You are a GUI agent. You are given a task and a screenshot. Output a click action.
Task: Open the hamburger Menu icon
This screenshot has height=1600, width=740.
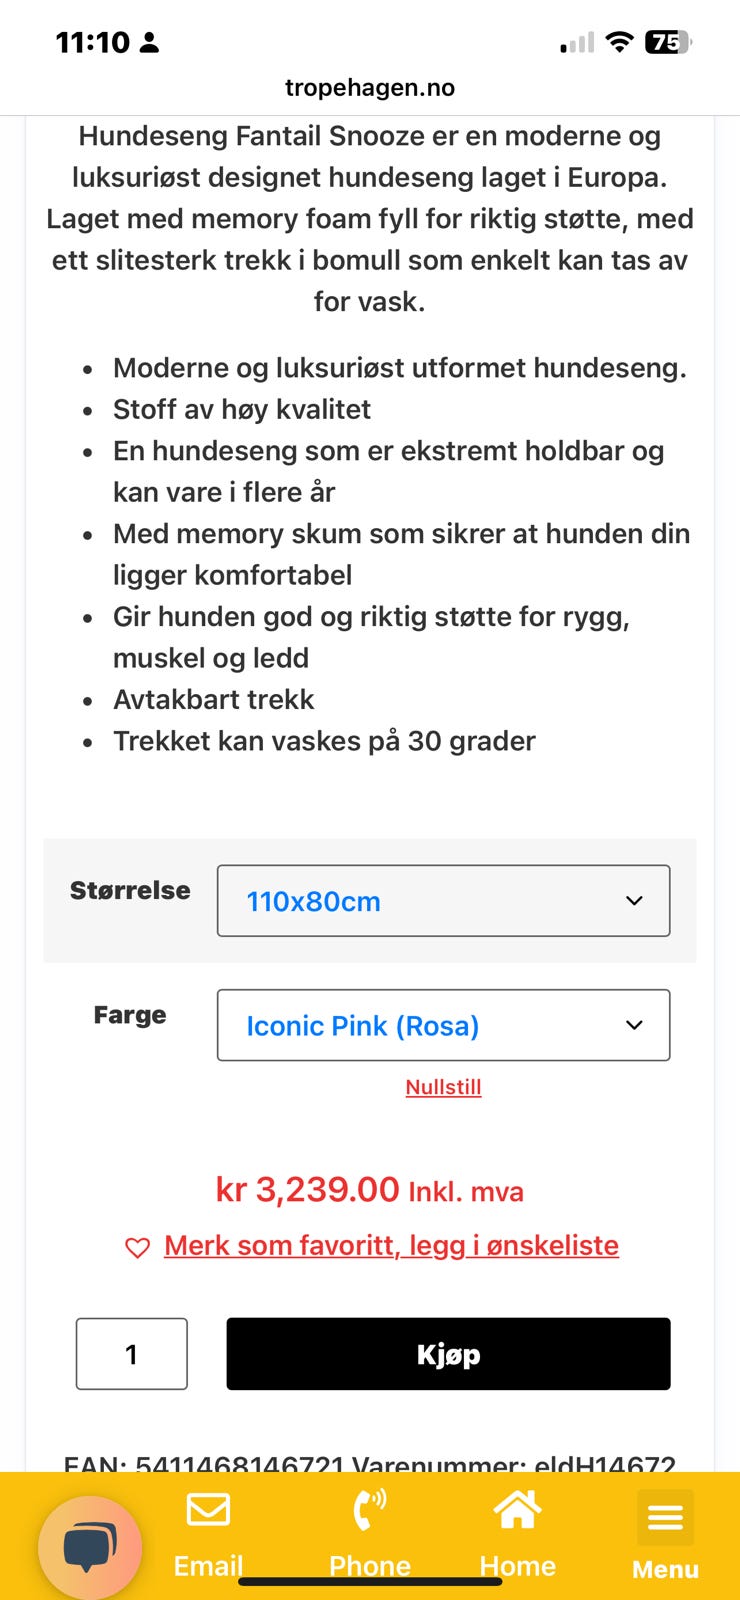[x=665, y=1518]
